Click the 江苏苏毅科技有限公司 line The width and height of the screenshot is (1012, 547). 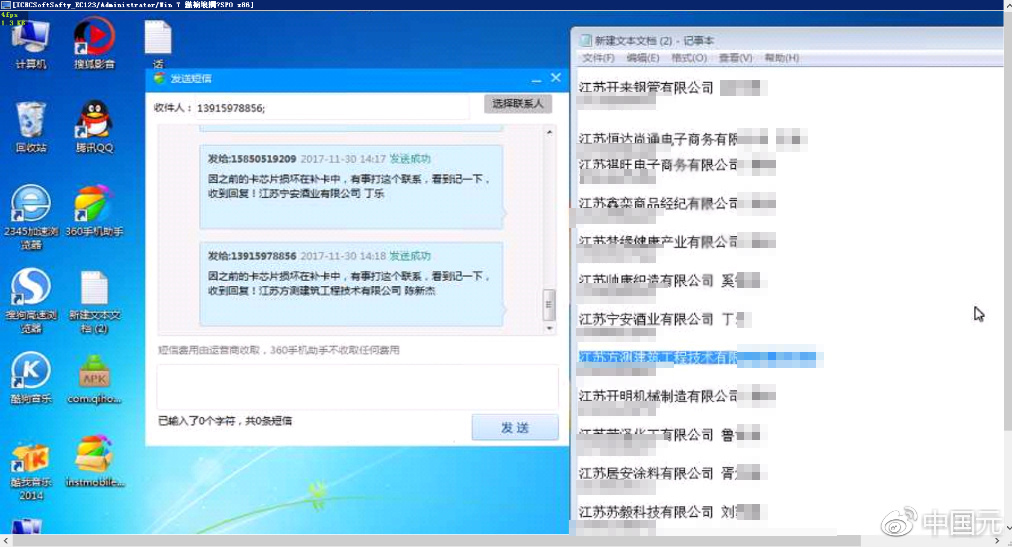671,512
